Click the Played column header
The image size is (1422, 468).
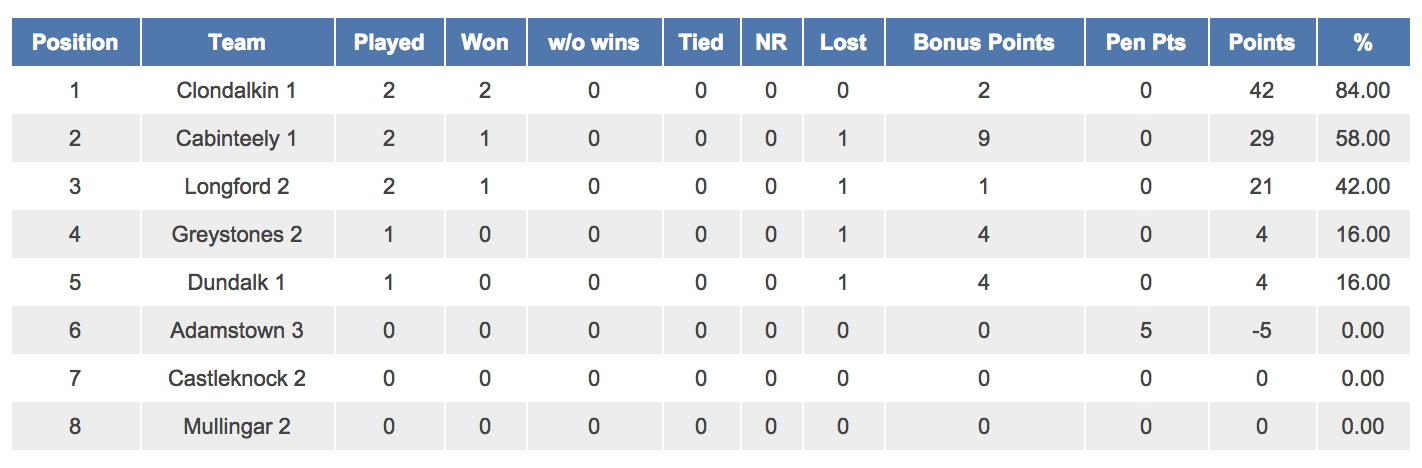point(389,43)
